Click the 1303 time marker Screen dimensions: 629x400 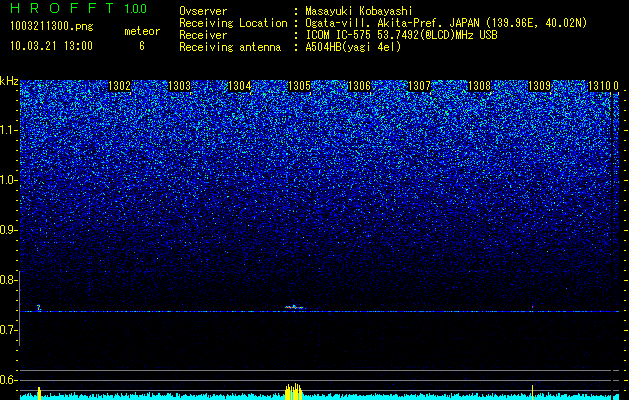pyautogui.click(x=179, y=86)
